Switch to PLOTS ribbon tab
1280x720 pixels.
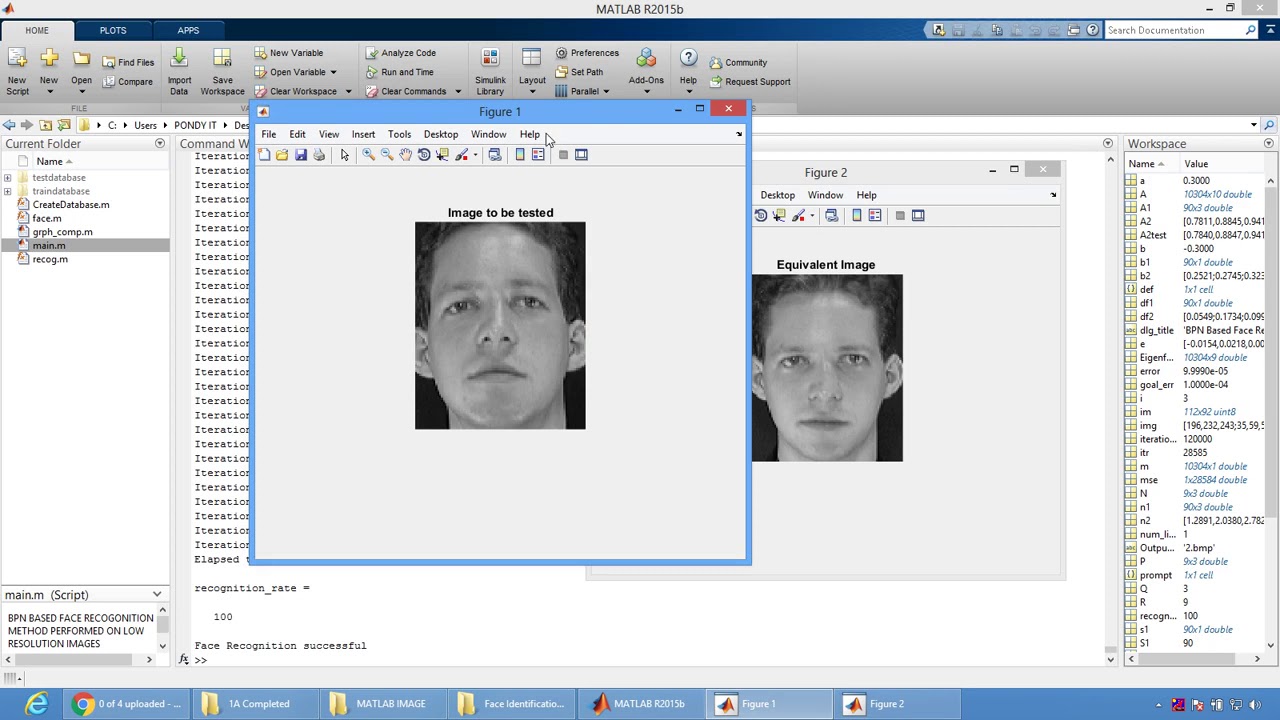[x=113, y=30]
